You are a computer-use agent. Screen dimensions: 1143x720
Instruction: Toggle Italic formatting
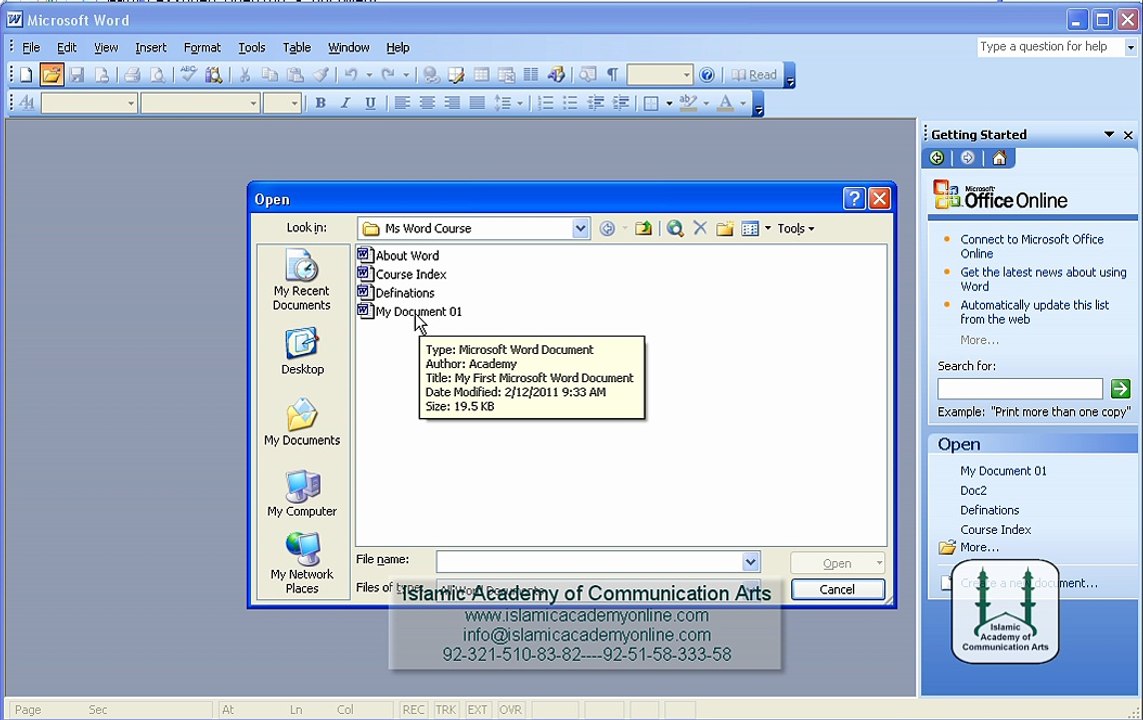pos(345,103)
